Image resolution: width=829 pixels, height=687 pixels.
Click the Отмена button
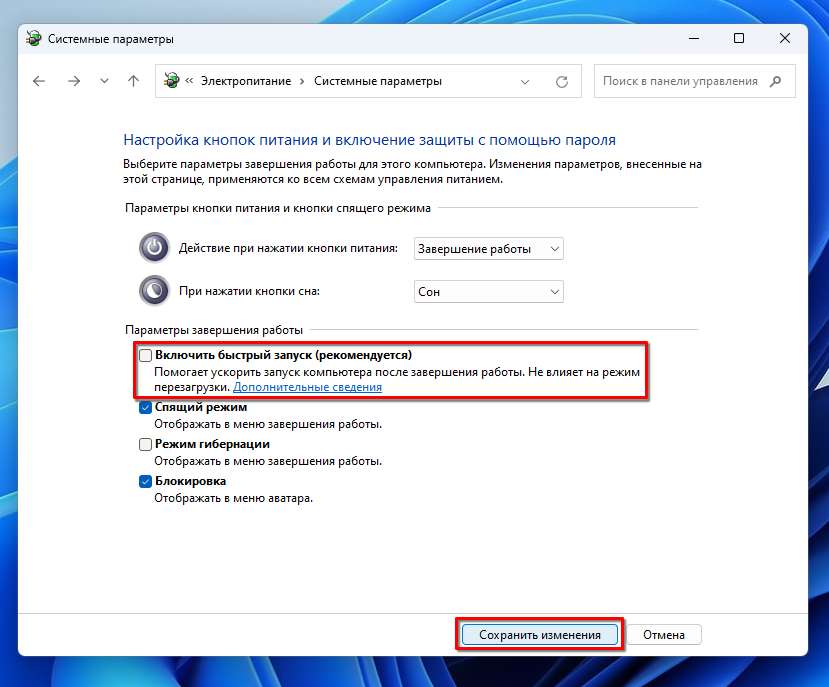coord(664,635)
